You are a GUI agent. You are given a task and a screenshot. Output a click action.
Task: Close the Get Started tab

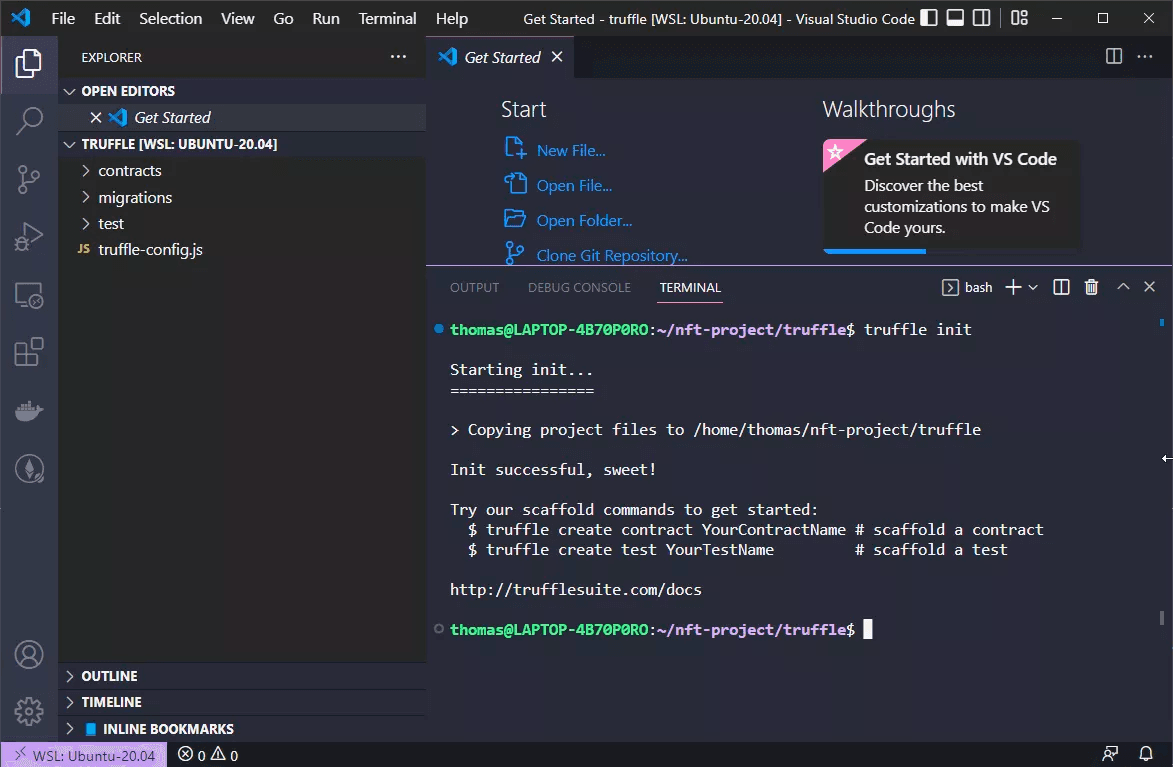click(557, 57)
